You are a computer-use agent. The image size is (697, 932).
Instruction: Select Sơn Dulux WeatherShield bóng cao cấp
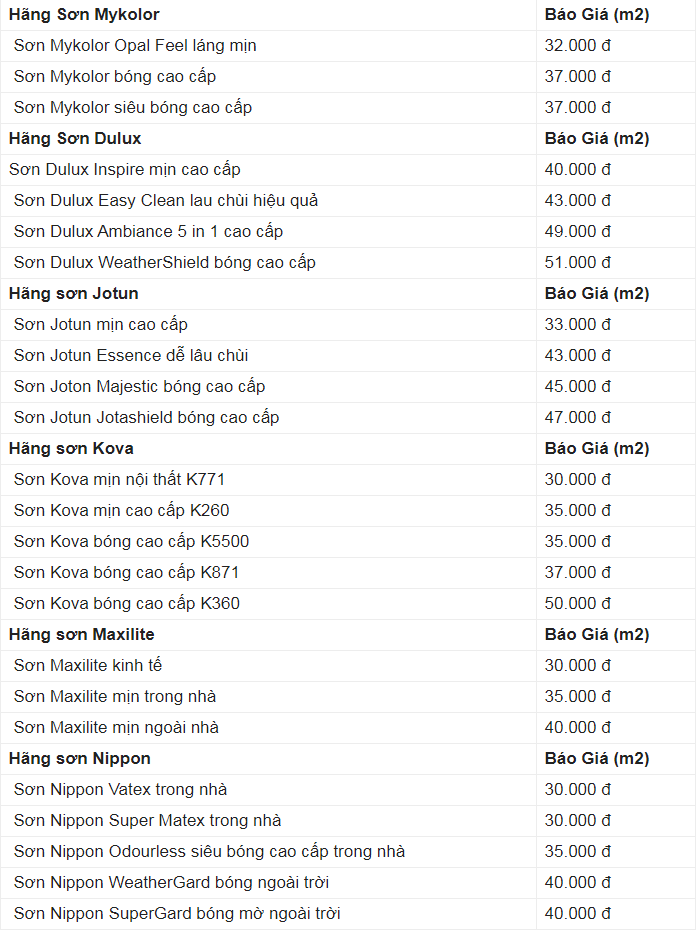(x=165, y=262)
